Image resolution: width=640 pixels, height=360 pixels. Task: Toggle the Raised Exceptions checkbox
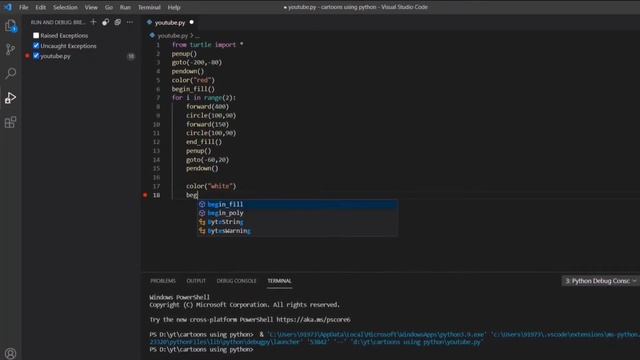[x=36, y=36]
